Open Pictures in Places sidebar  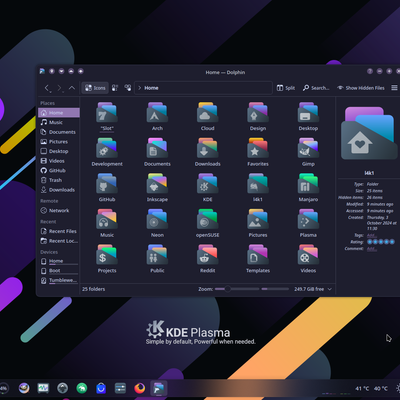59,142
